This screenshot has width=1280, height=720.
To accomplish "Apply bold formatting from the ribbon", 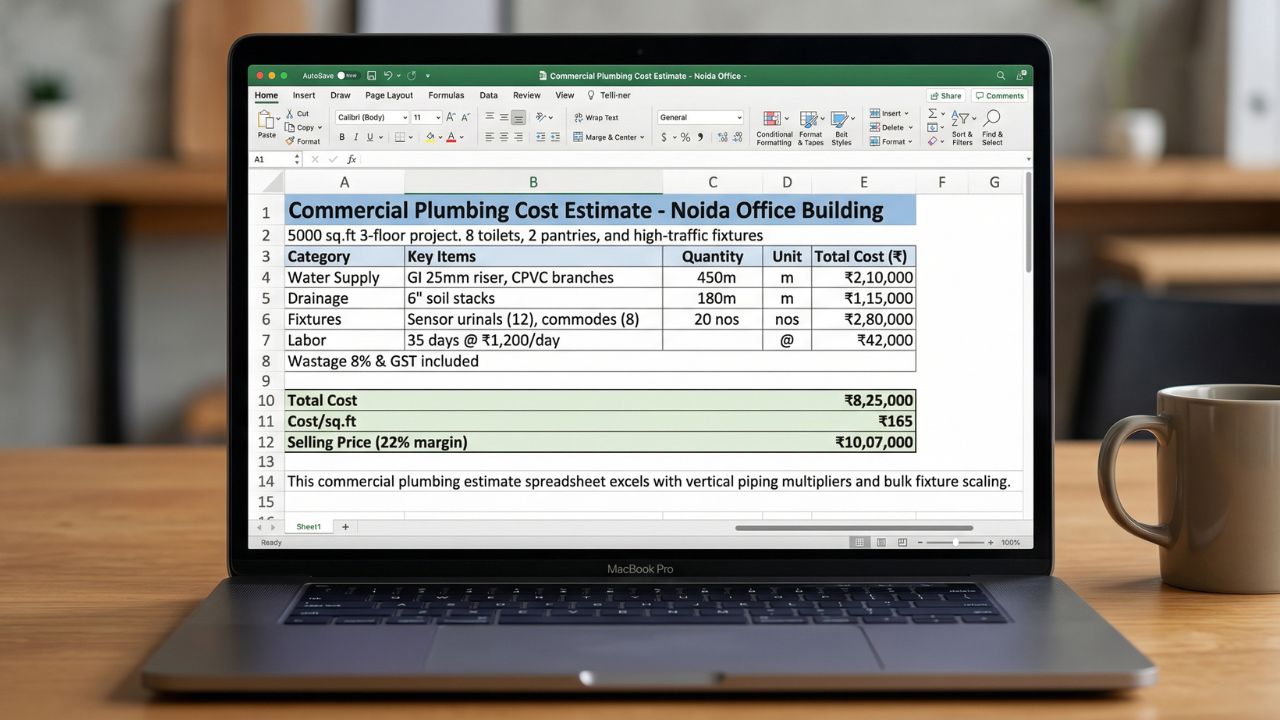I will point(342,137).
